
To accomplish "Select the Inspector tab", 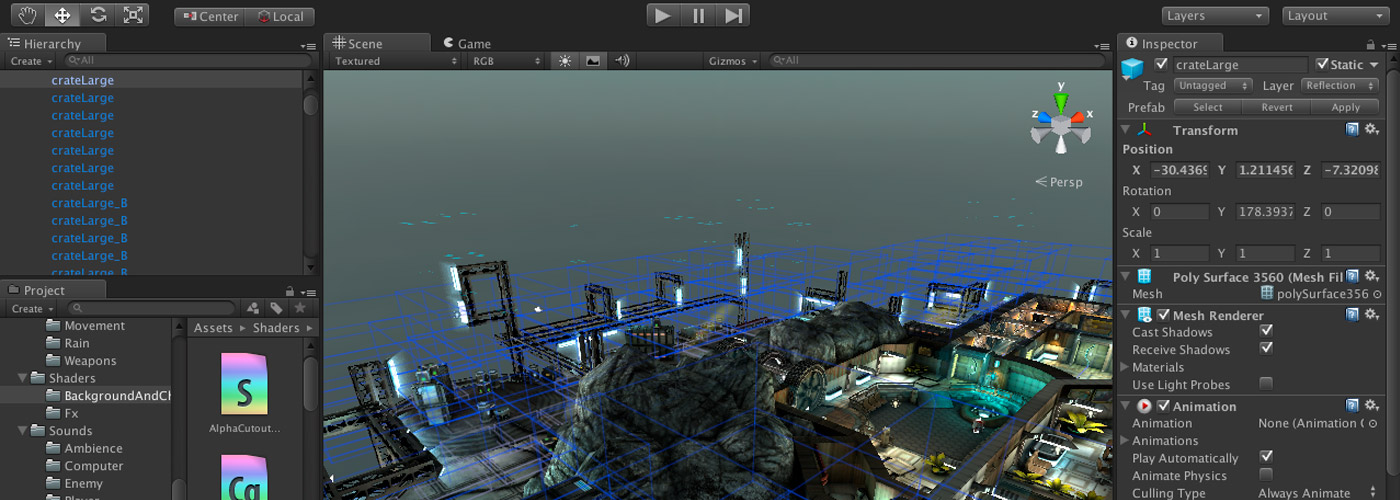I will (x=1169, y=44).
